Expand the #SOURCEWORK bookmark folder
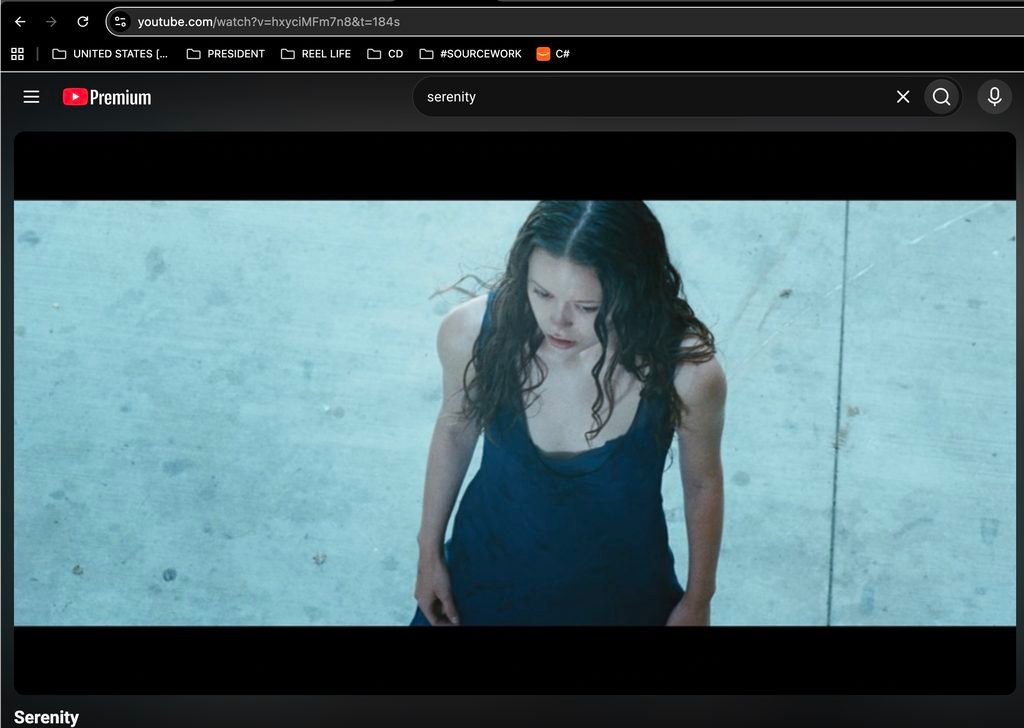This screenshot has height=728, width=1024. click(x=470, y=54)
